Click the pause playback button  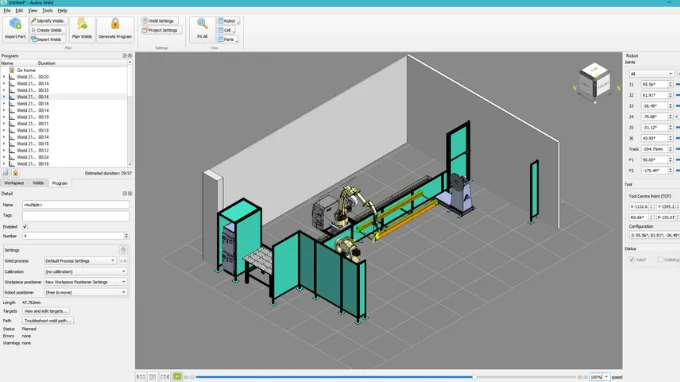pyautogui.click(x=153, y=377)
